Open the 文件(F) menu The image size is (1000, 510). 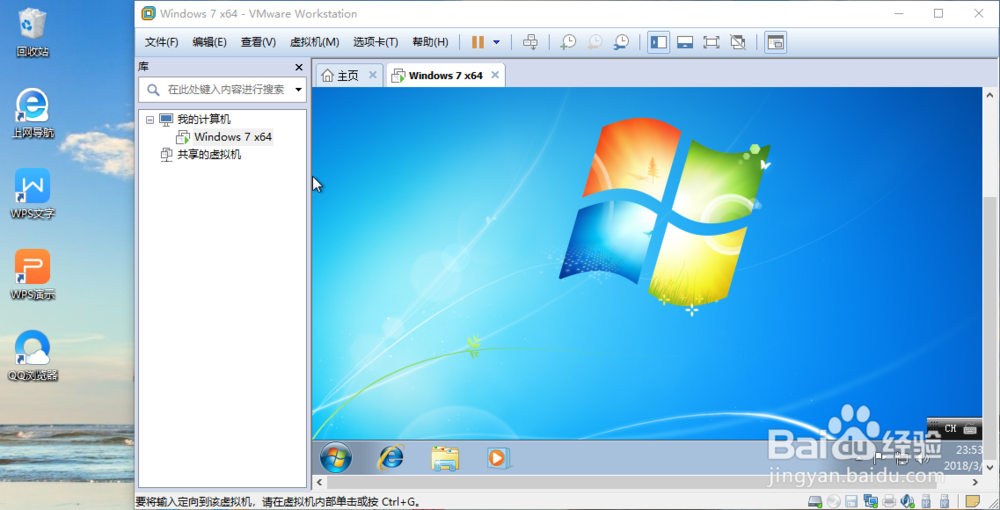coord(161,42)
